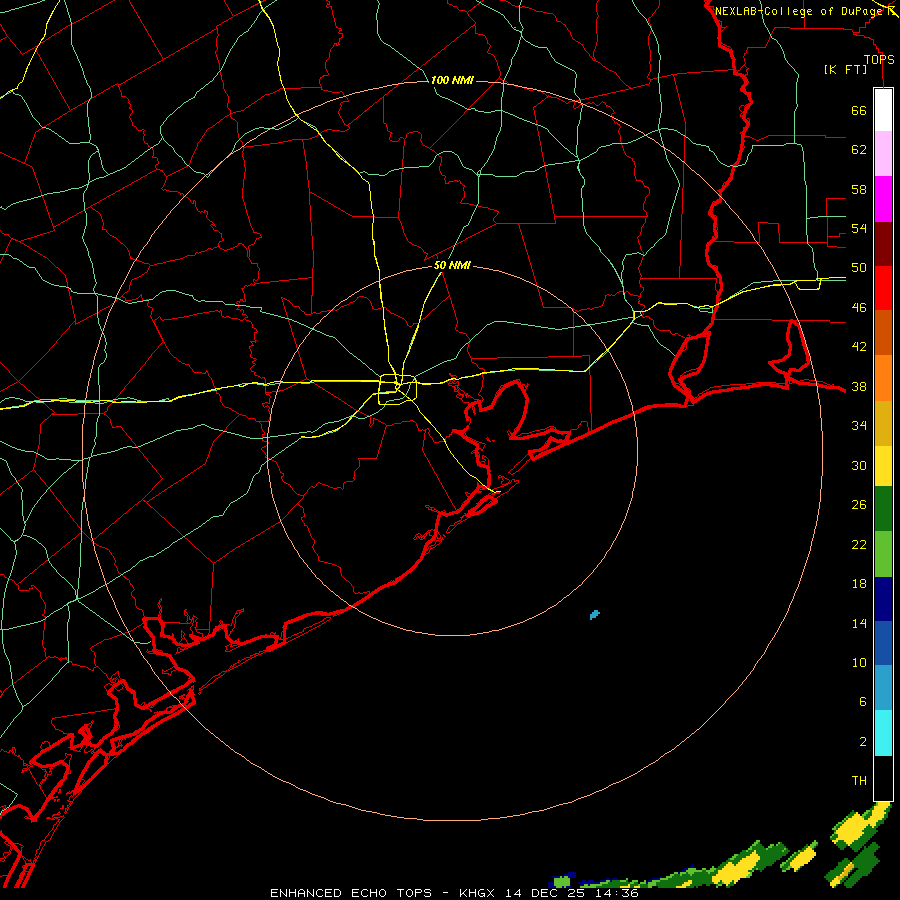Click the 14:36 timestamp
The image size is (900, 900).
point(617,893)
